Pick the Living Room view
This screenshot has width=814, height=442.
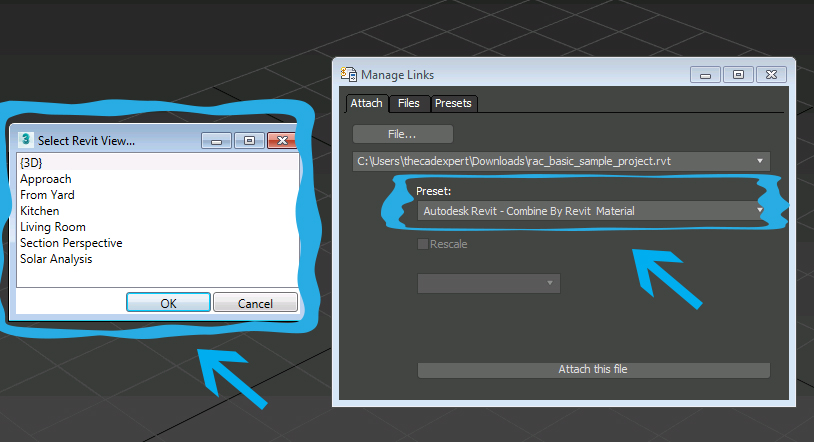[x=158, y=227]
